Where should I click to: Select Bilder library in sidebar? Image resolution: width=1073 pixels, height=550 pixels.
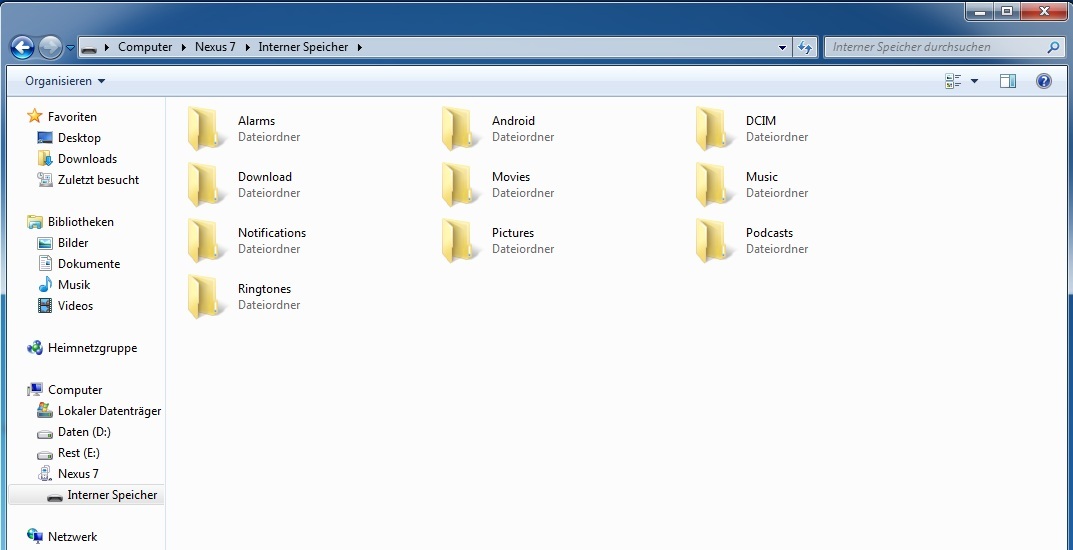pyautogui.click(x=73, y=243)
